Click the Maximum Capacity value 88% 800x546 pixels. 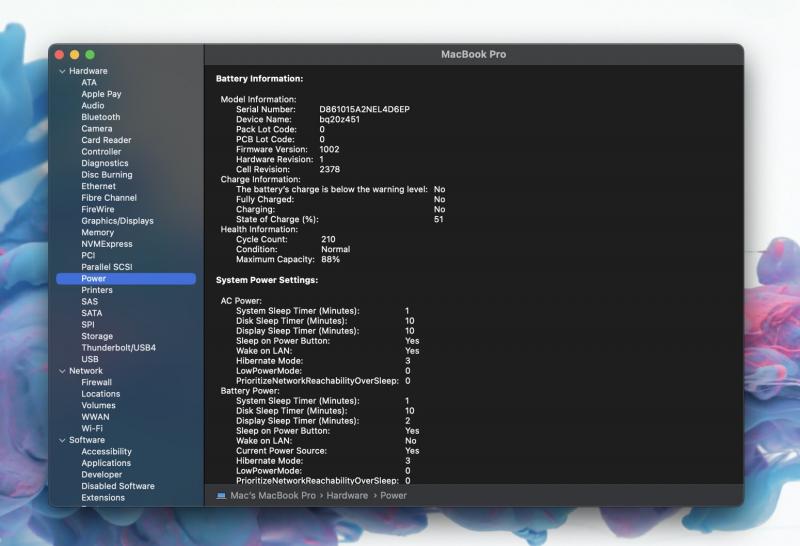330,259
